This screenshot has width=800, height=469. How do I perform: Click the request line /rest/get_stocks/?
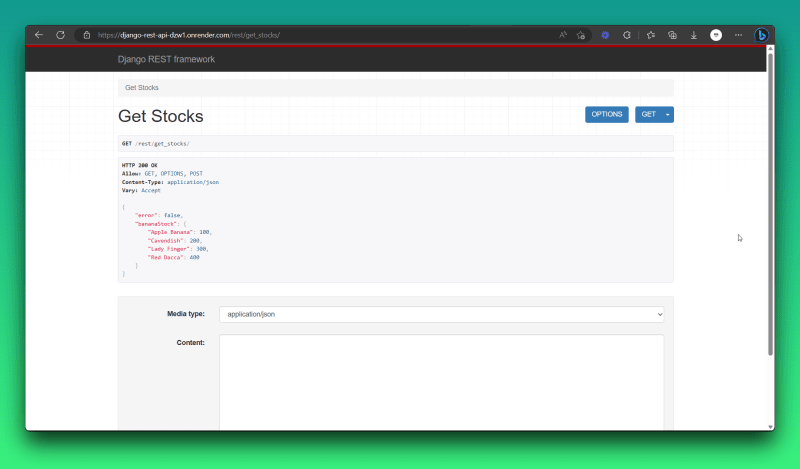pos(162,144)
